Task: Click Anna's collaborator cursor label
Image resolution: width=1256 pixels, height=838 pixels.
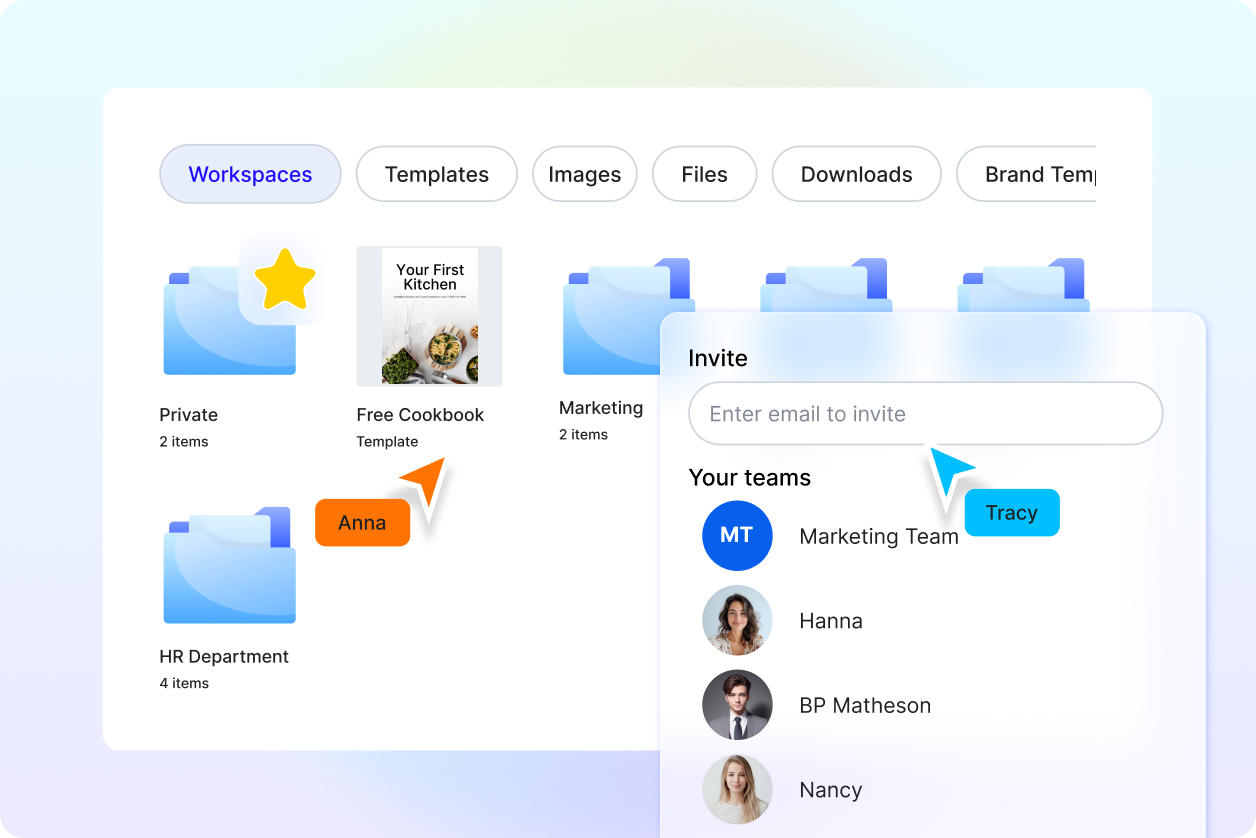Action: [362, 522]
